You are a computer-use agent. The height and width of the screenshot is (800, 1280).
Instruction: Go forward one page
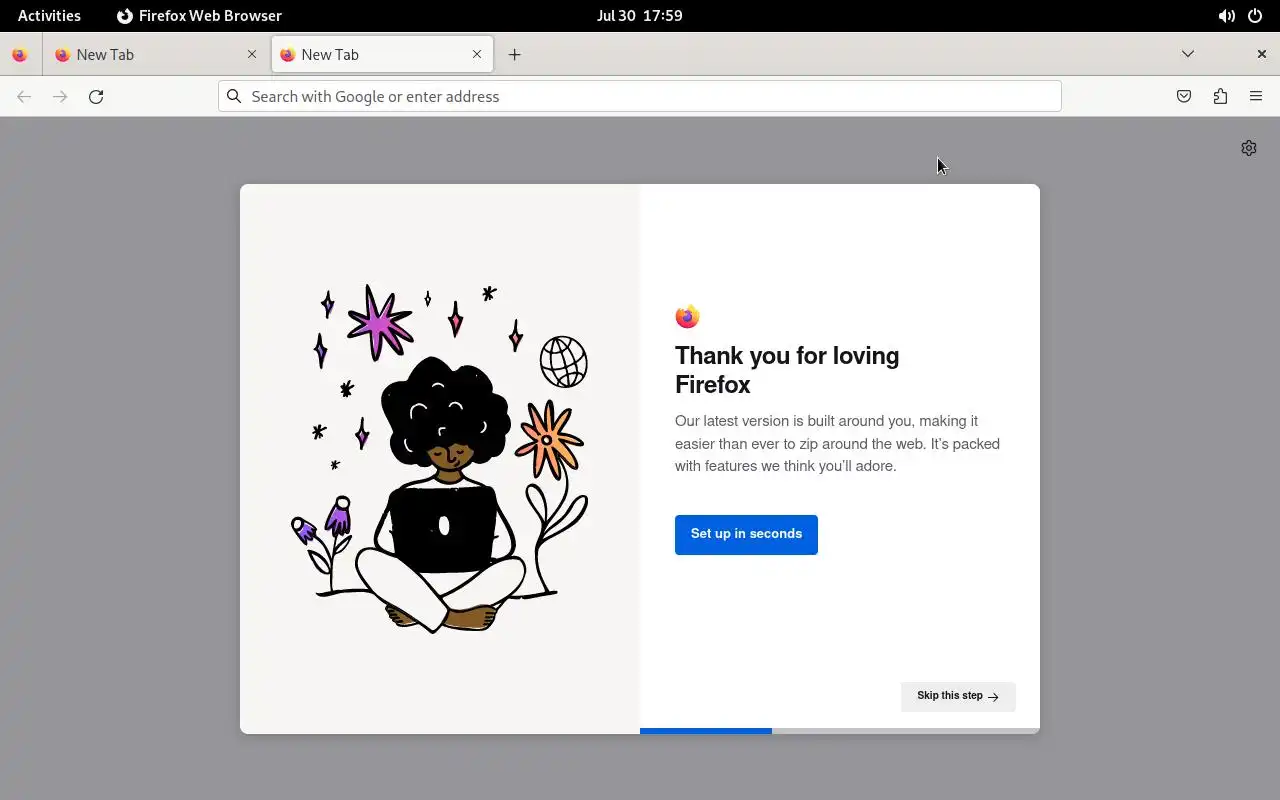click(60, 97)
